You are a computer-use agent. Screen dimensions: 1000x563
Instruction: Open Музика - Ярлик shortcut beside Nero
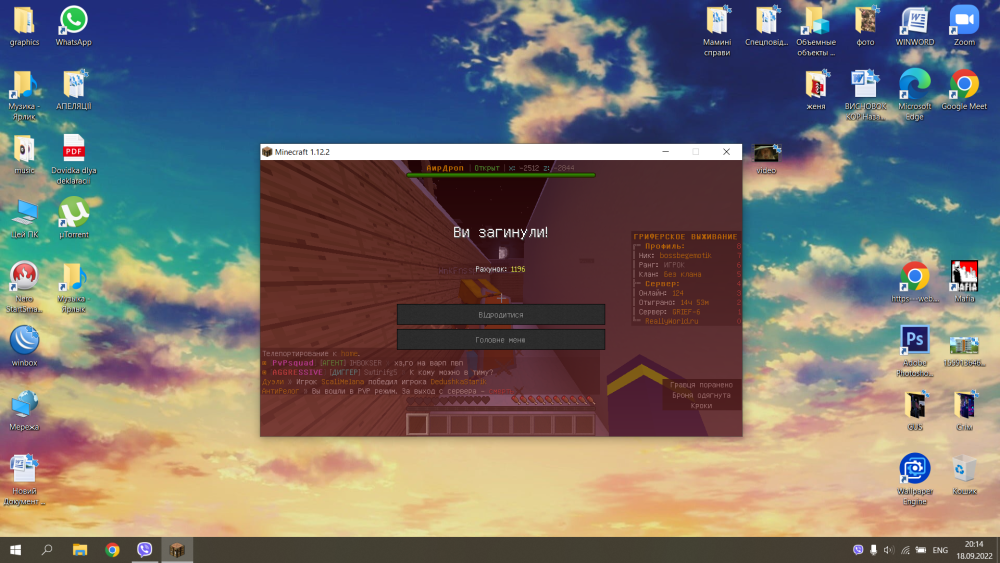73,288
